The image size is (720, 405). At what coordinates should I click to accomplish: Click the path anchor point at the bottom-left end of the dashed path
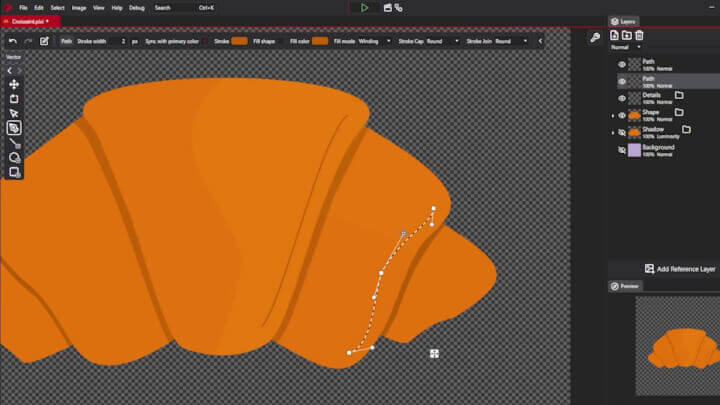(349, 353)
